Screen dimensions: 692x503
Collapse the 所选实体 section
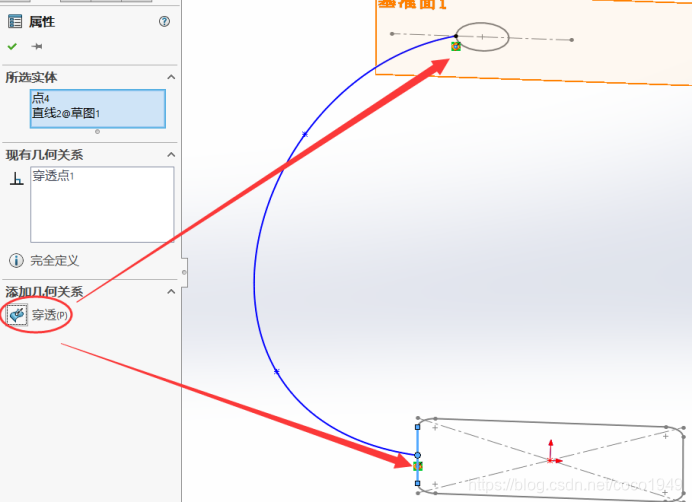(x=171, y=77)
